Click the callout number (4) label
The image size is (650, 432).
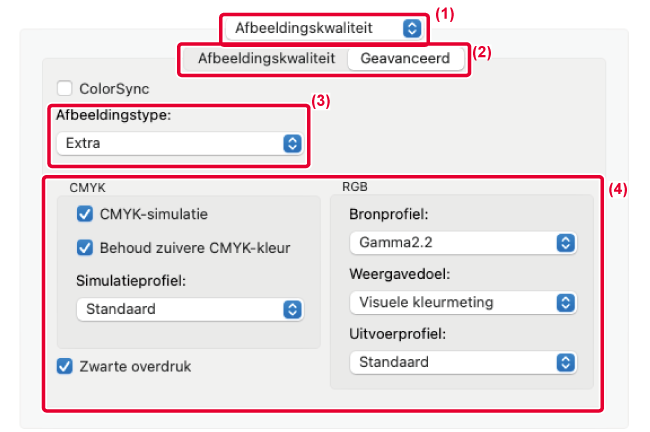[618, 189]
